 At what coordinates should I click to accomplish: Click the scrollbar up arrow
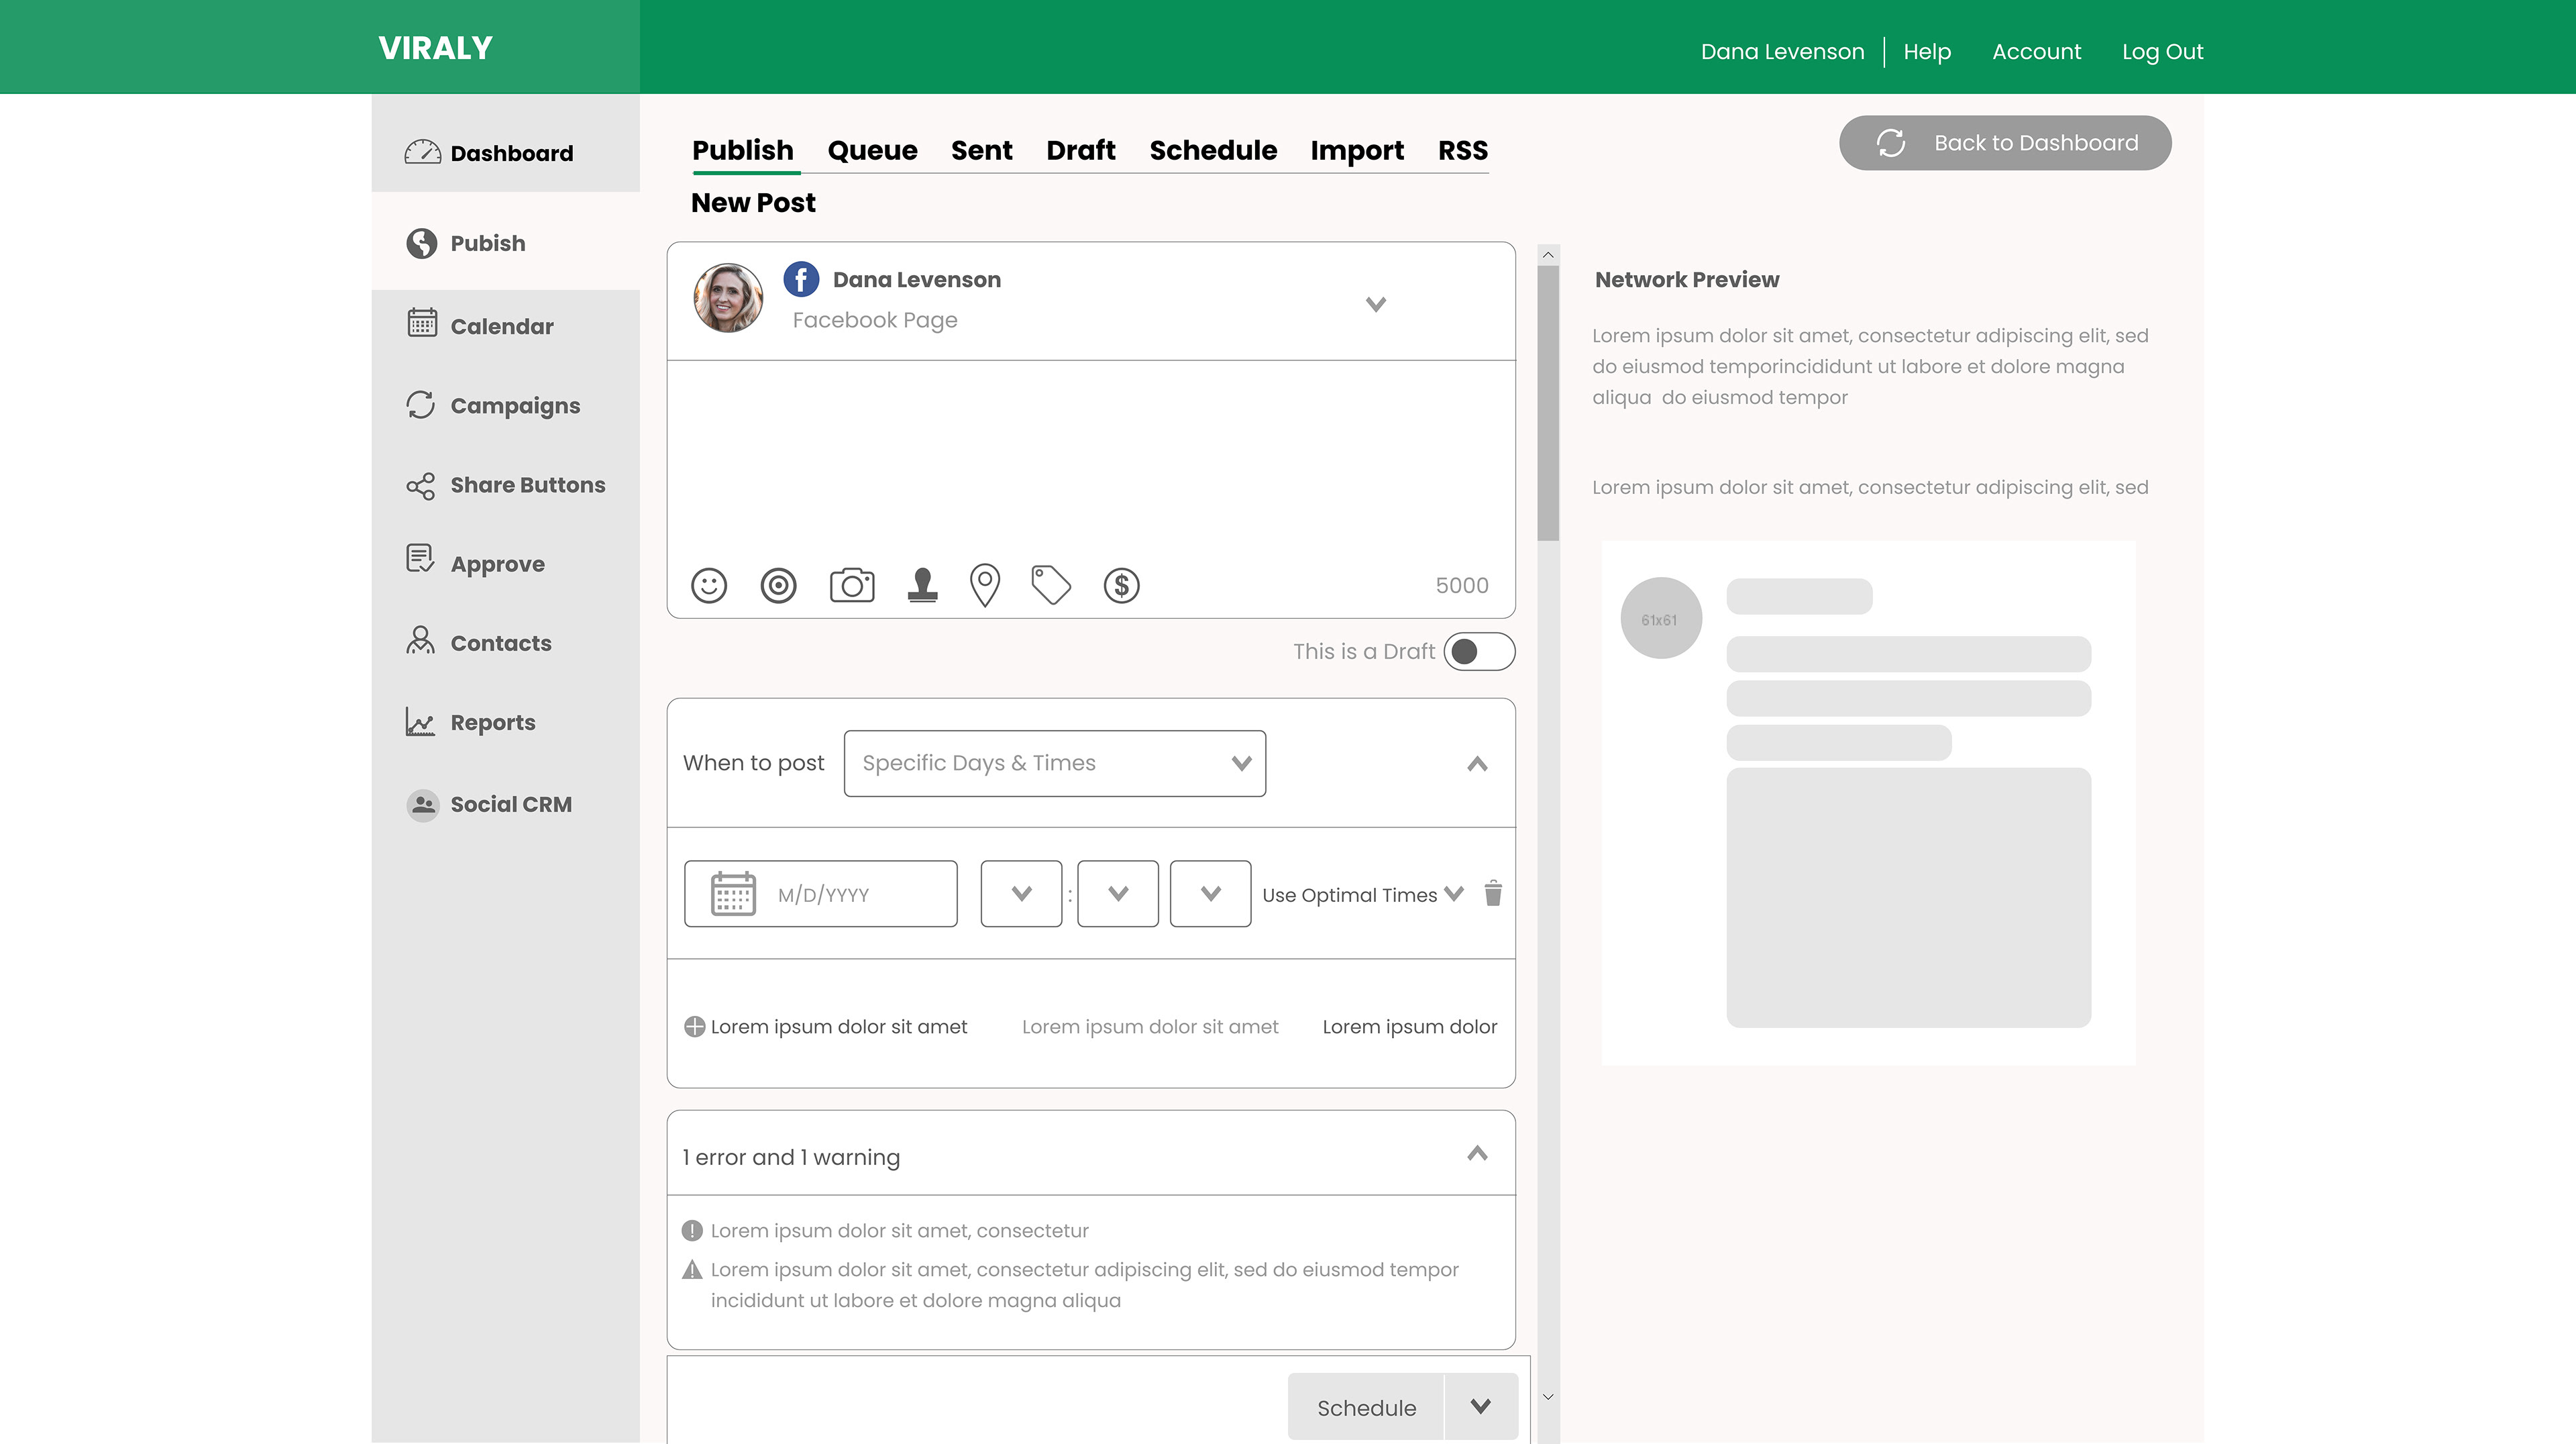1548,255
